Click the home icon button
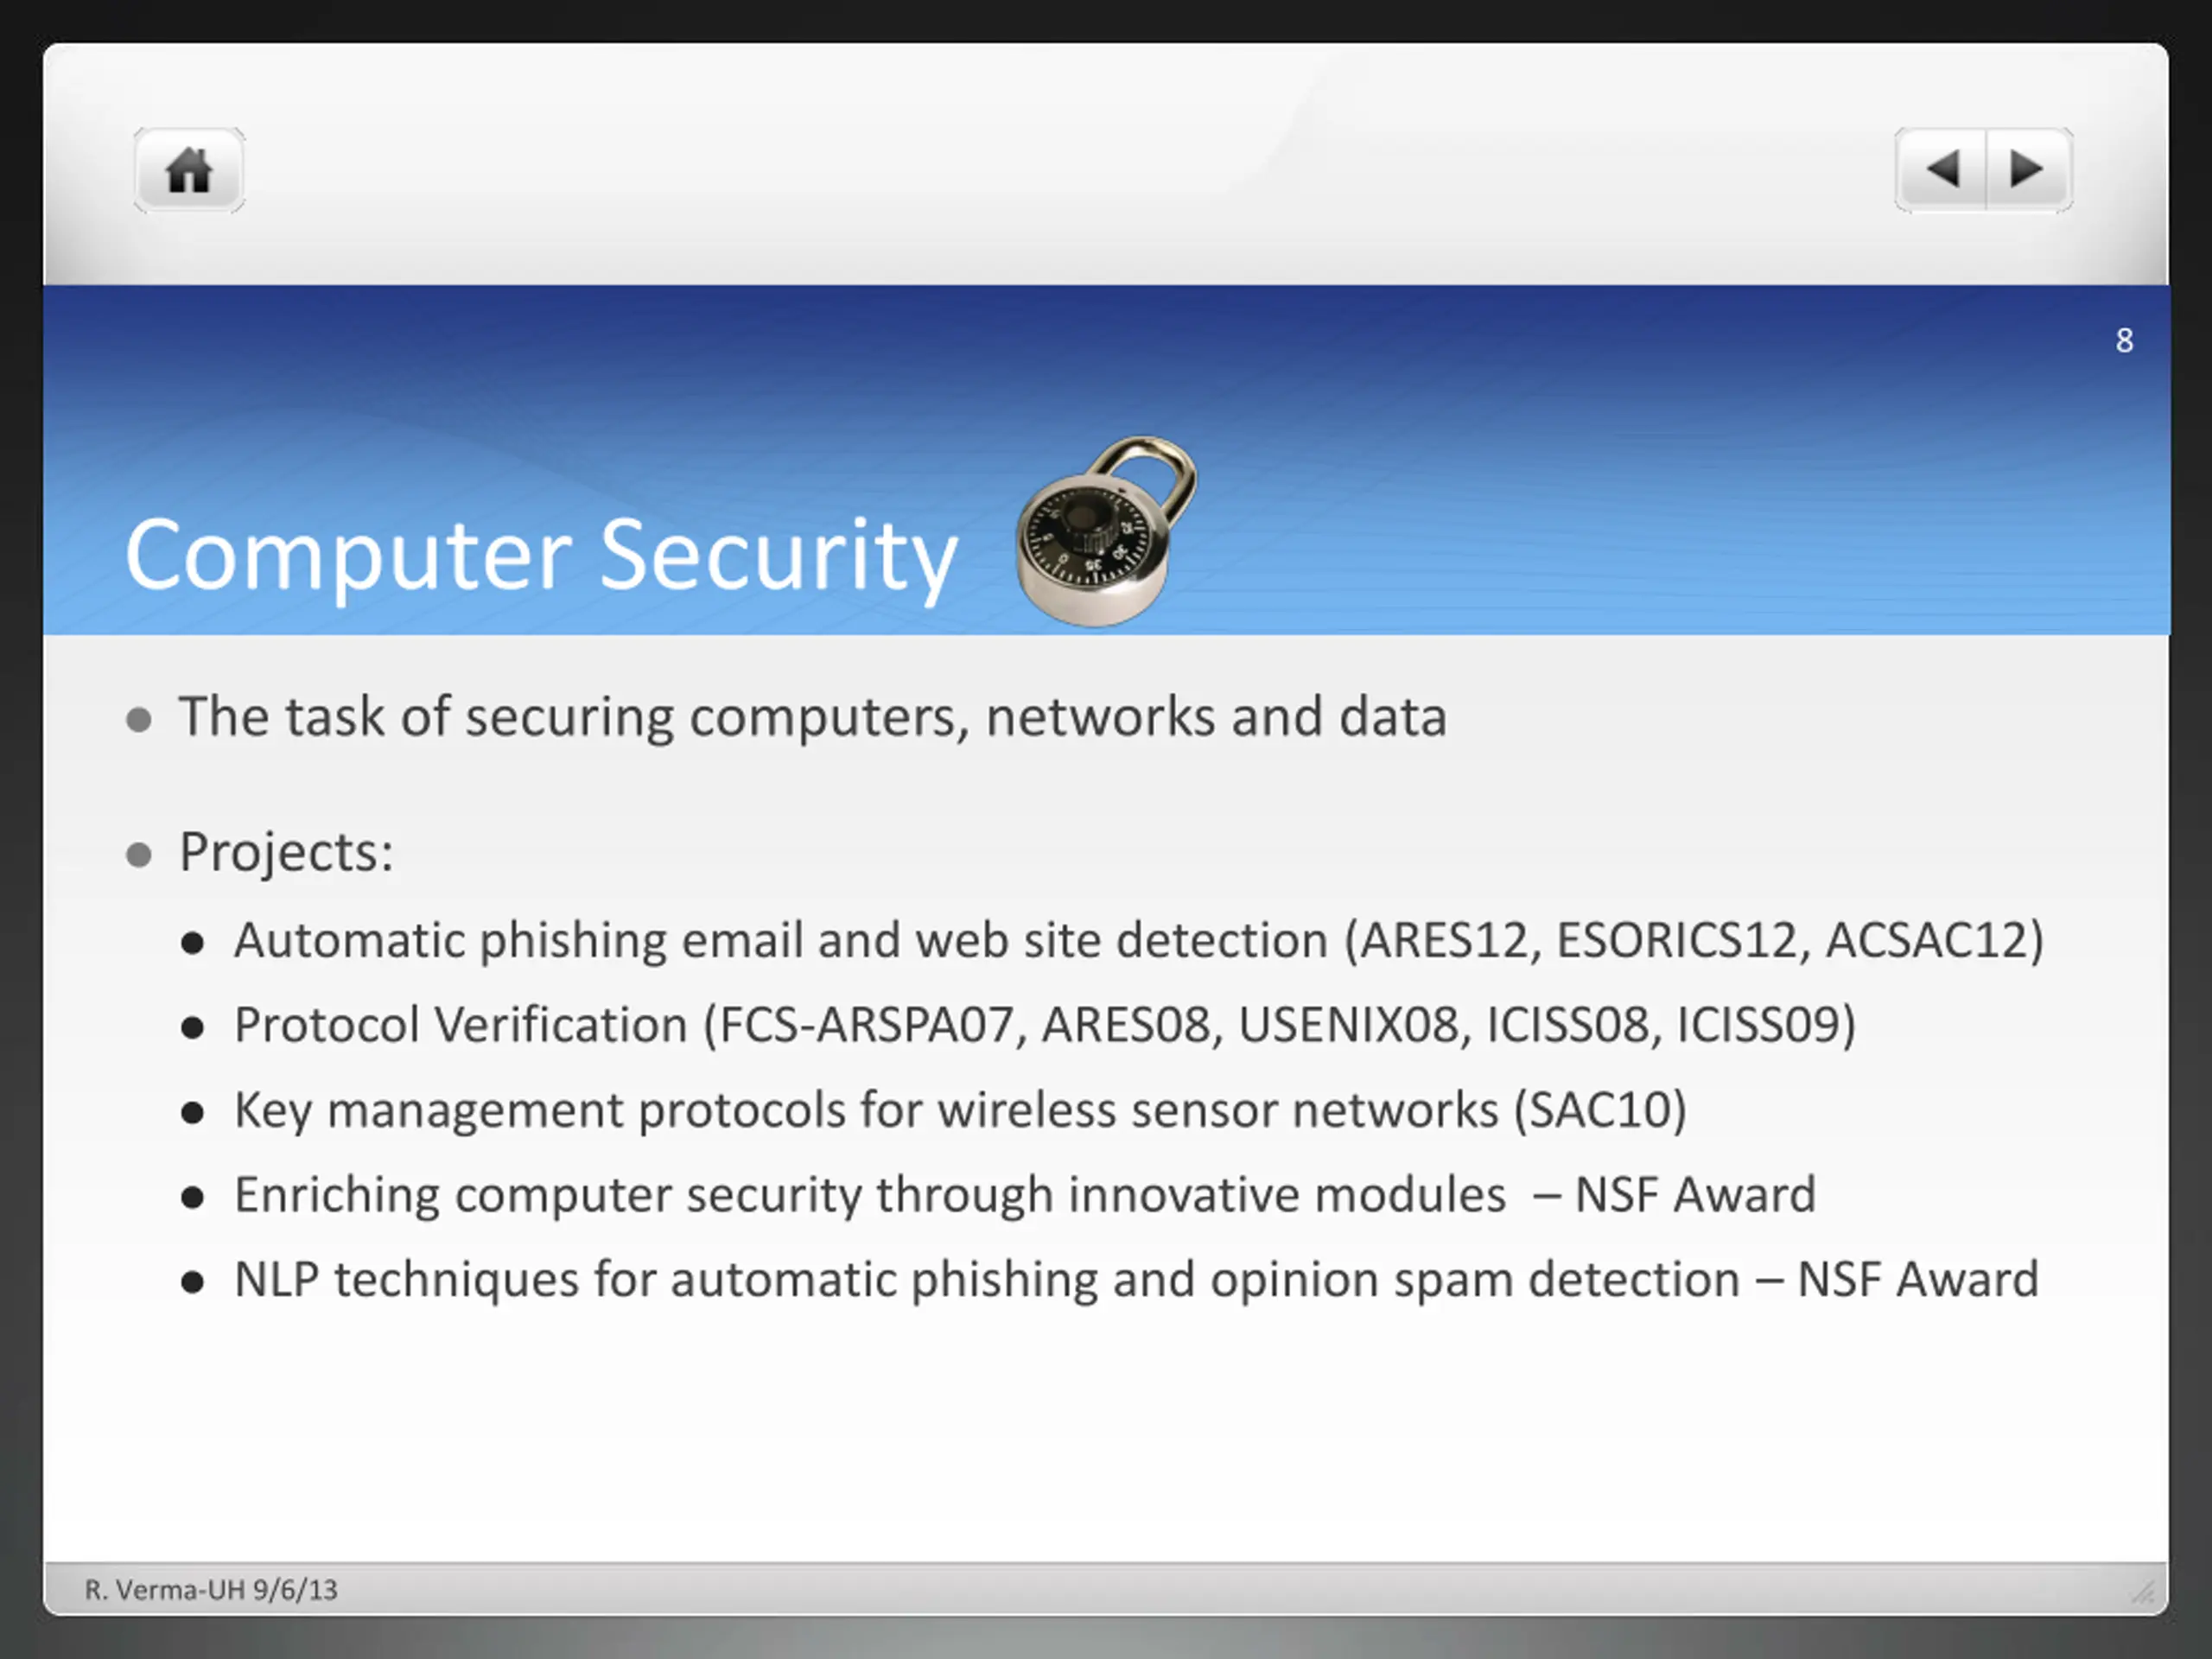This screenshot has width=2212, height=1659. coord(189,170)
